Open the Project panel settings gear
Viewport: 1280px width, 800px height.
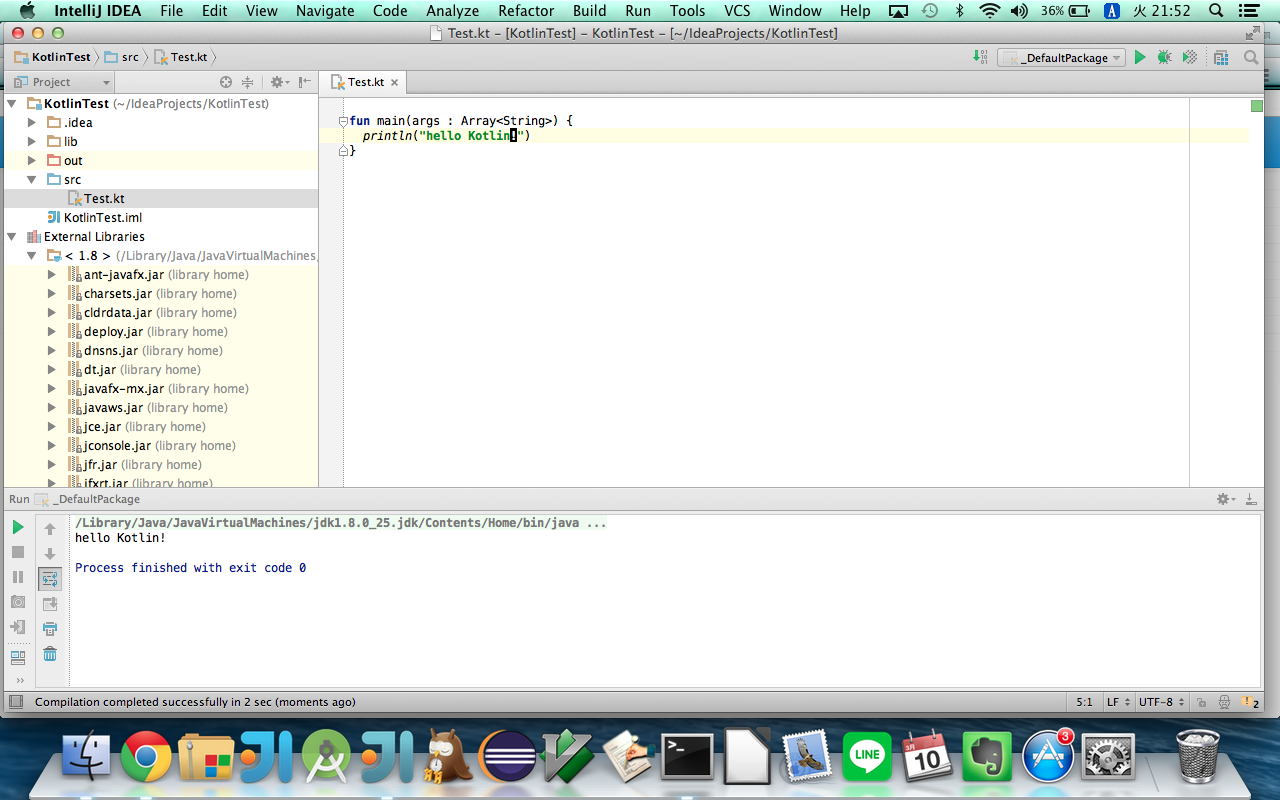point(279,82)
